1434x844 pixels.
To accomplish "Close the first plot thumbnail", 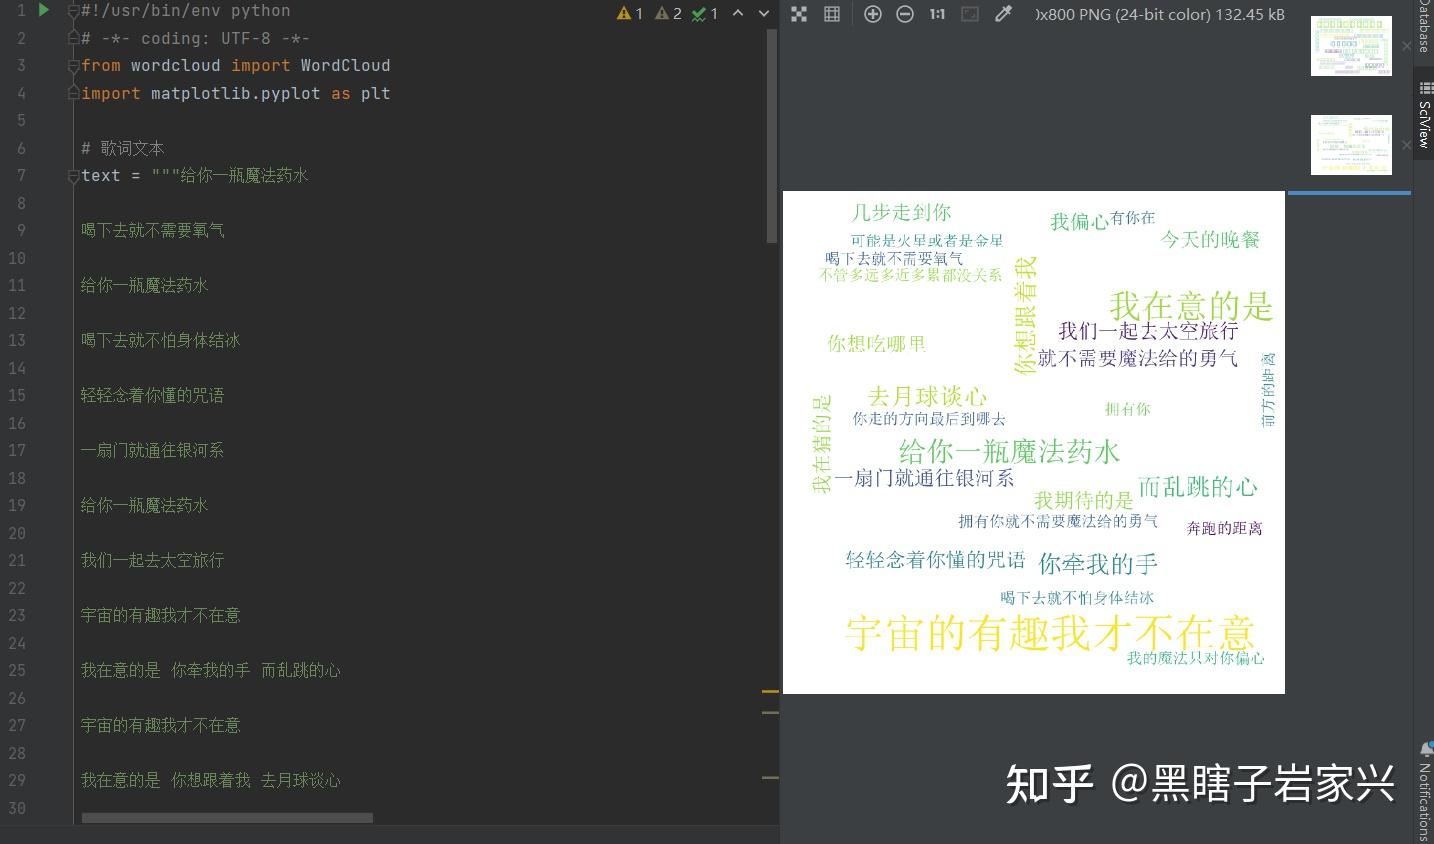I will coord(1406,46).
